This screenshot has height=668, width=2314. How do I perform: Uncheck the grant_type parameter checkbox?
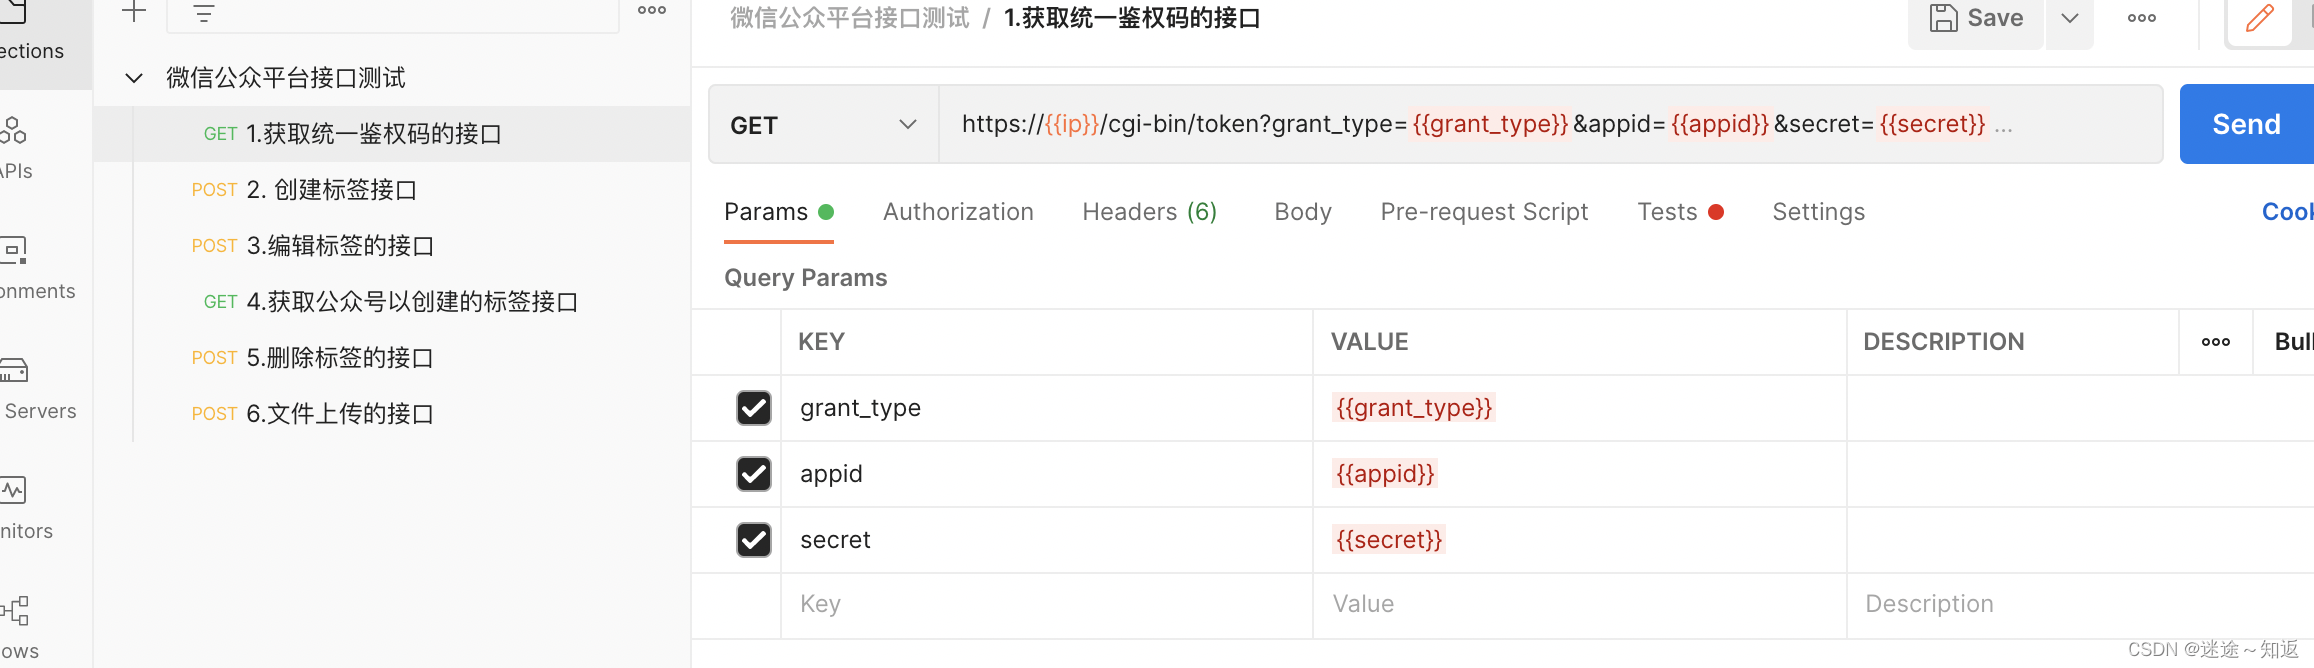(x=754, y=408)
